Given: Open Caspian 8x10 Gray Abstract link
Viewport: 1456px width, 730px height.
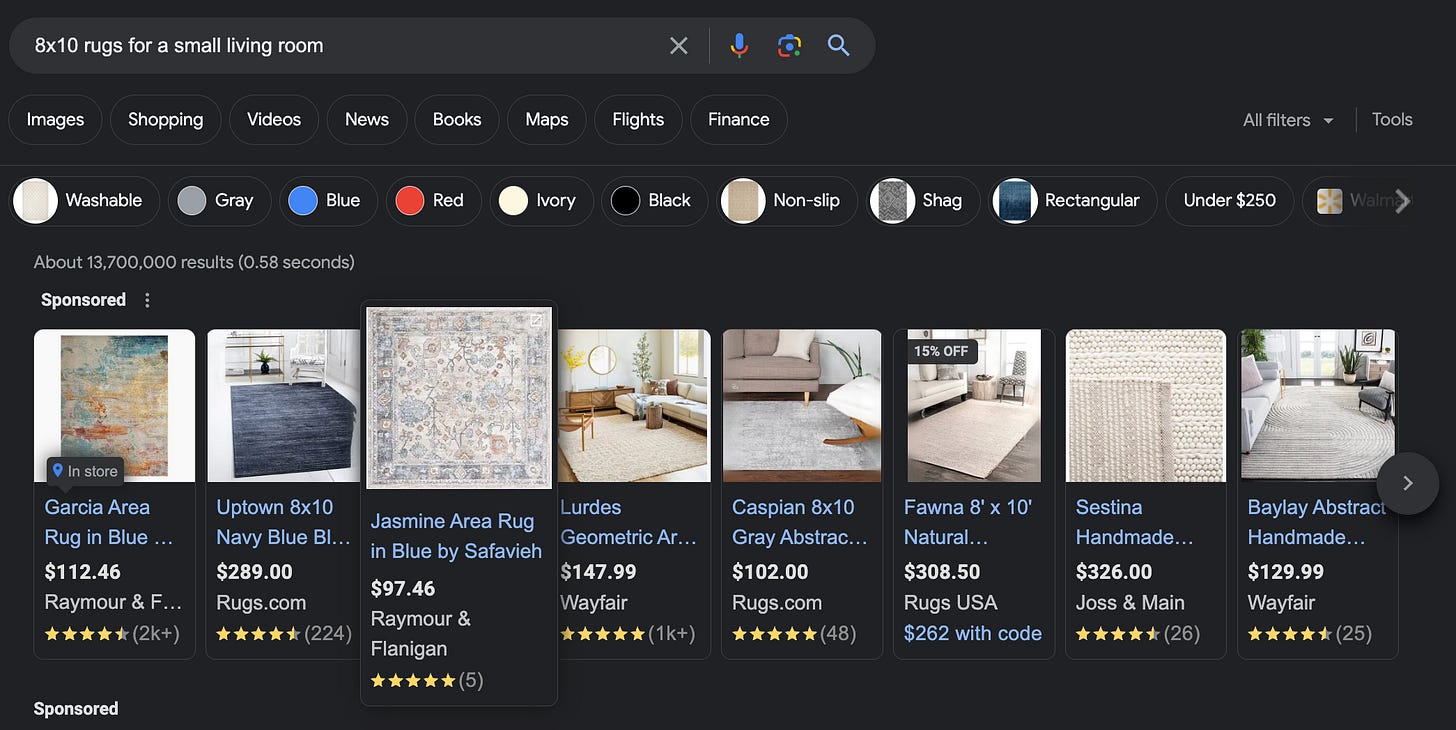Looking at the screenshot, I should (800, 522).
